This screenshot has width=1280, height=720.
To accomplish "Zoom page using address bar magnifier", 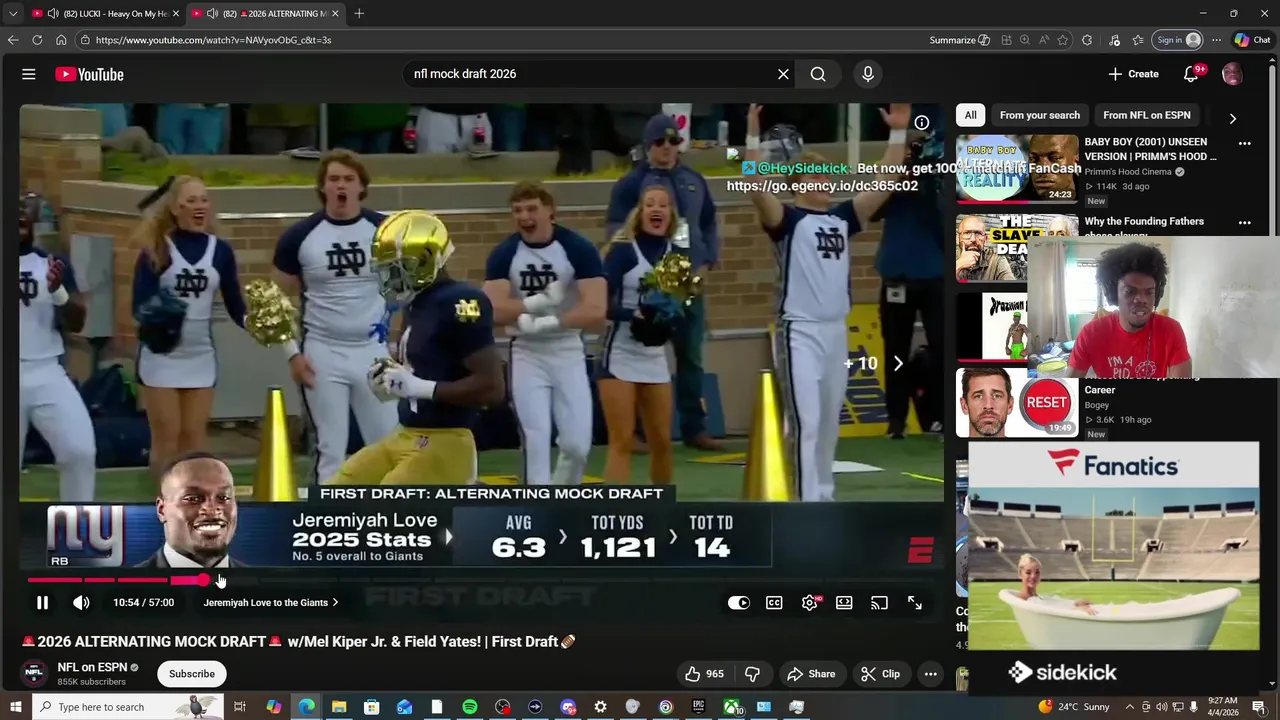I will [1025, 40].
